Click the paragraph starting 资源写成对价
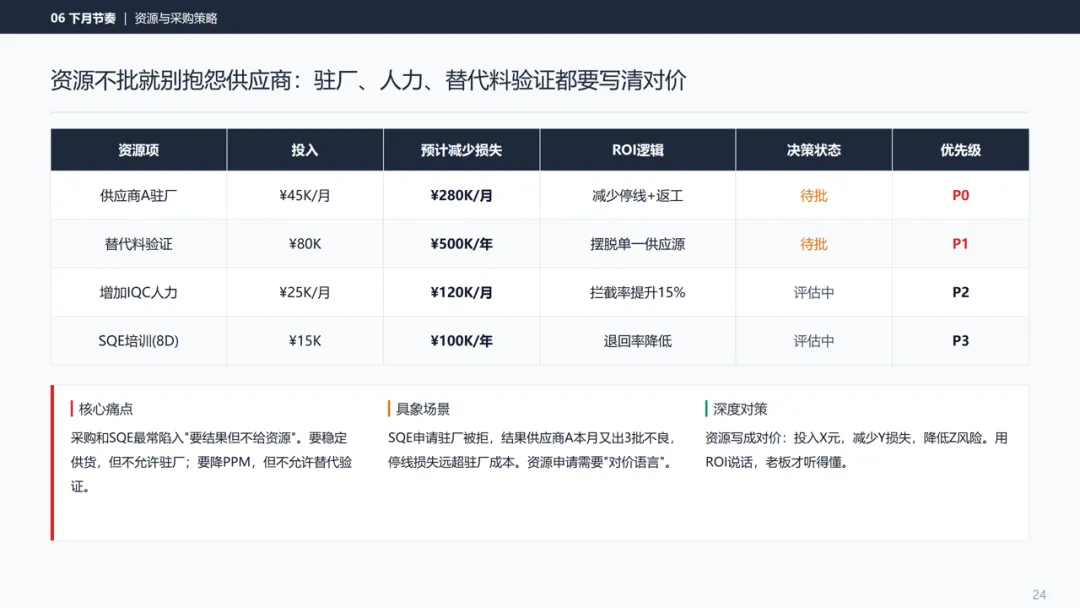 856,450
